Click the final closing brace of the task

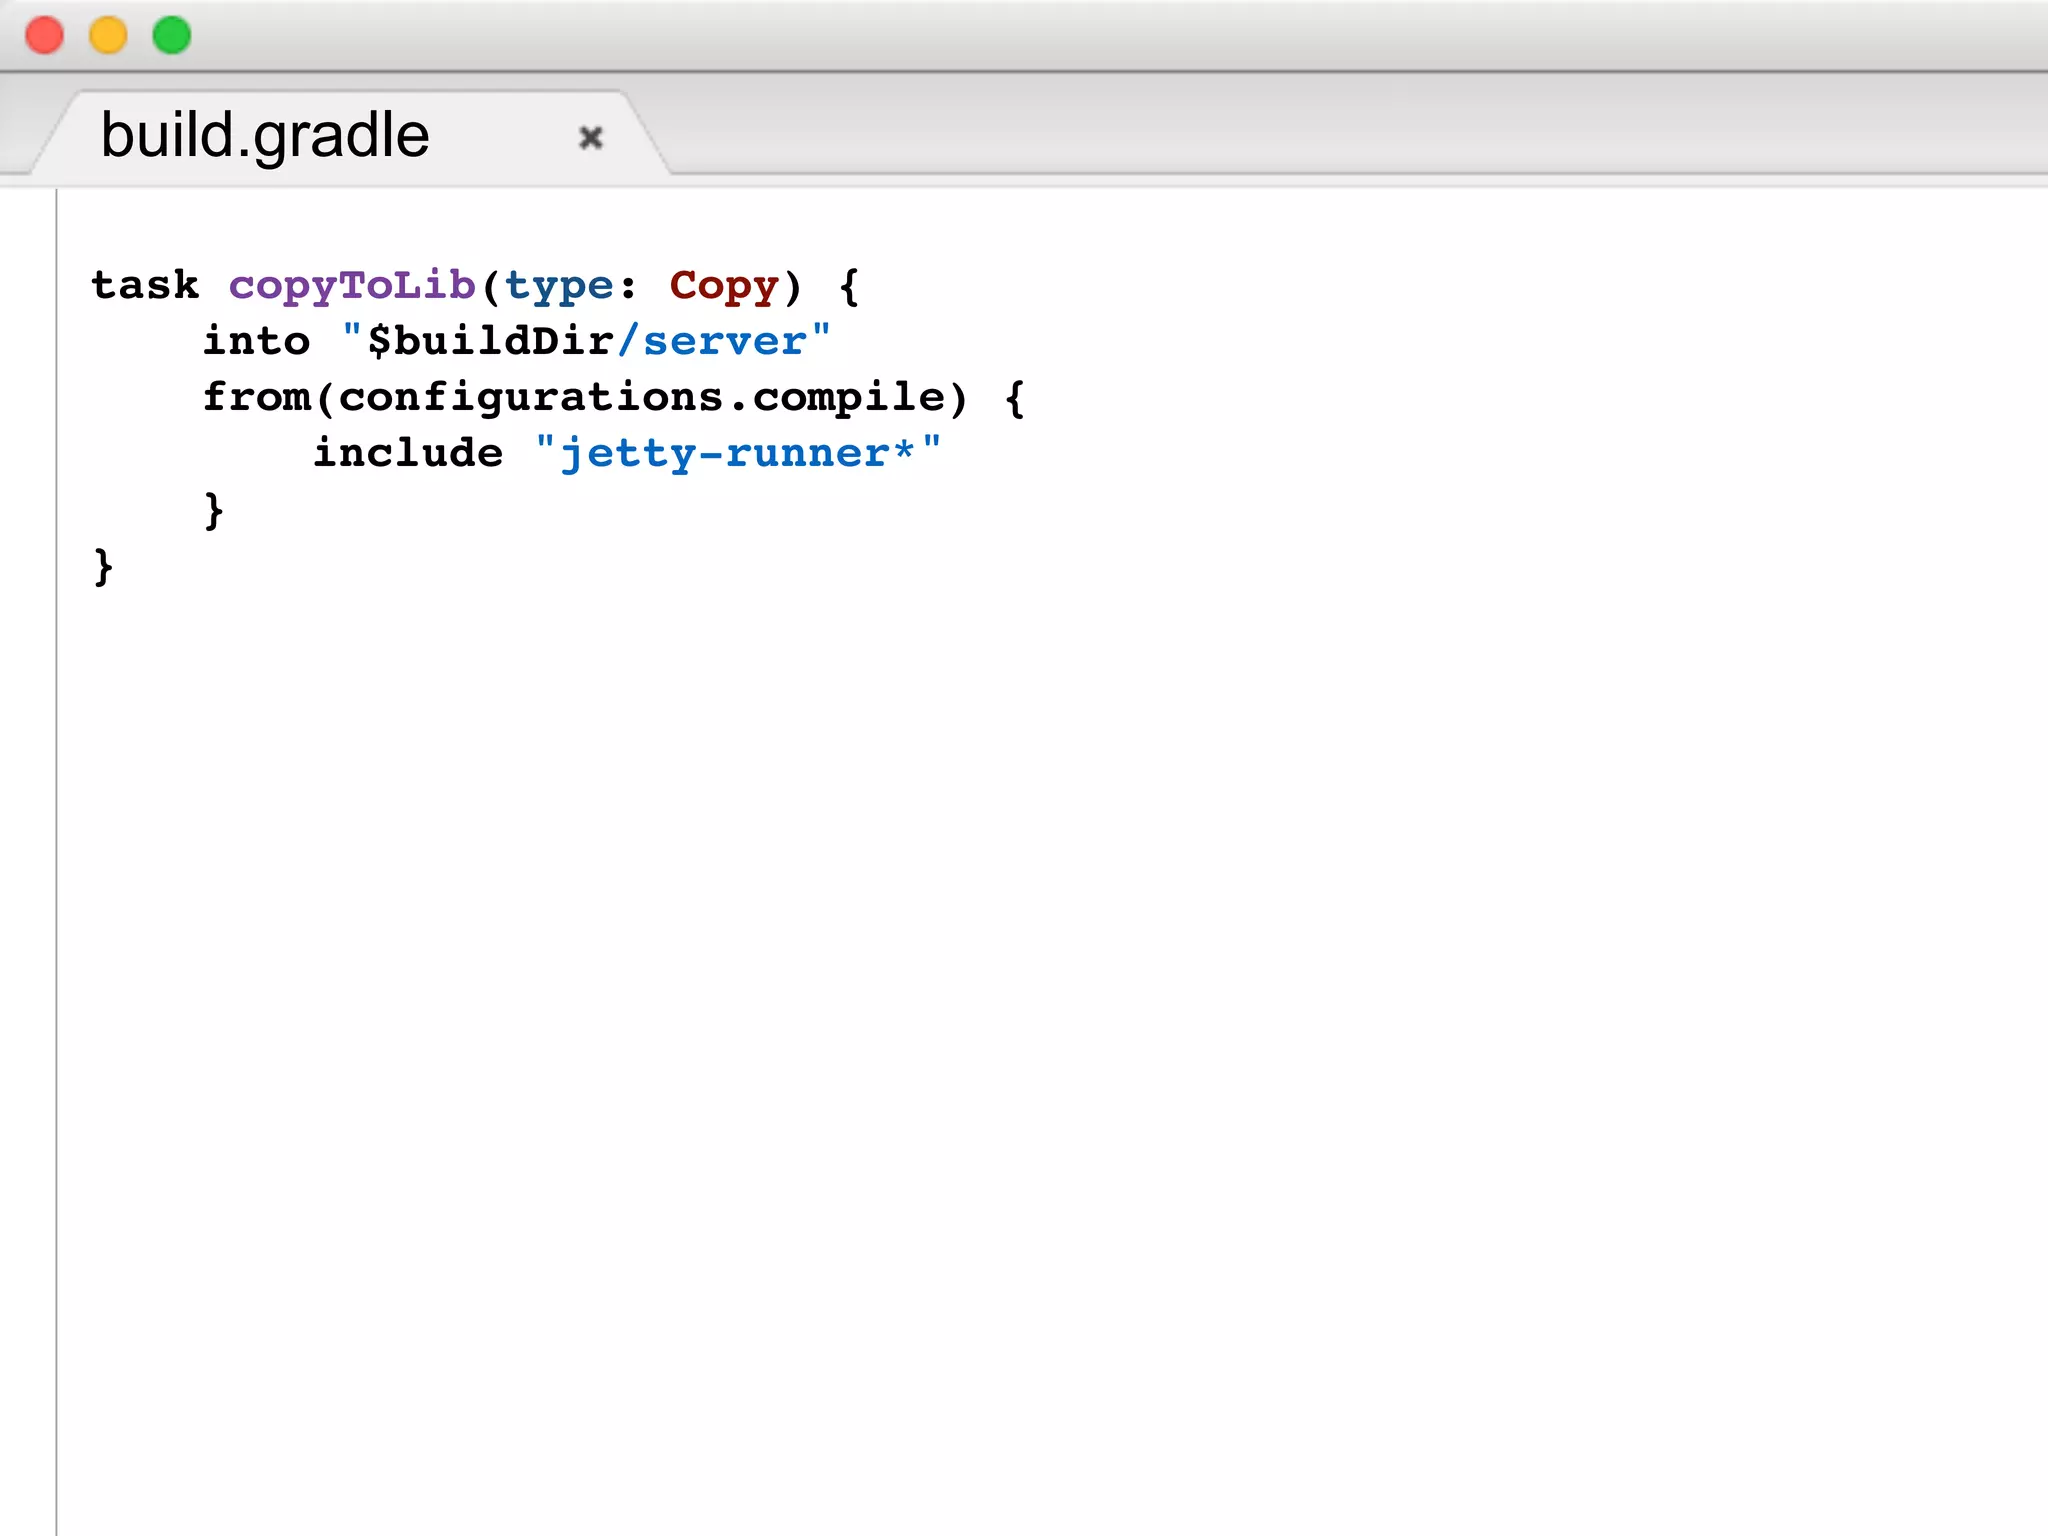pyautogui.click(x=103, y=567)
